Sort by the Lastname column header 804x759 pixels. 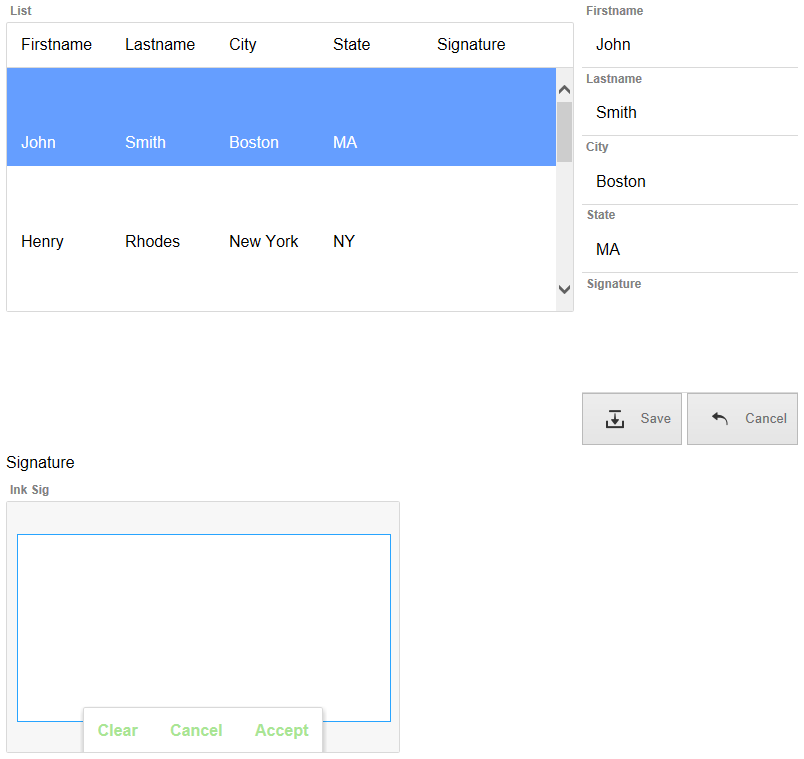(160, 45)
